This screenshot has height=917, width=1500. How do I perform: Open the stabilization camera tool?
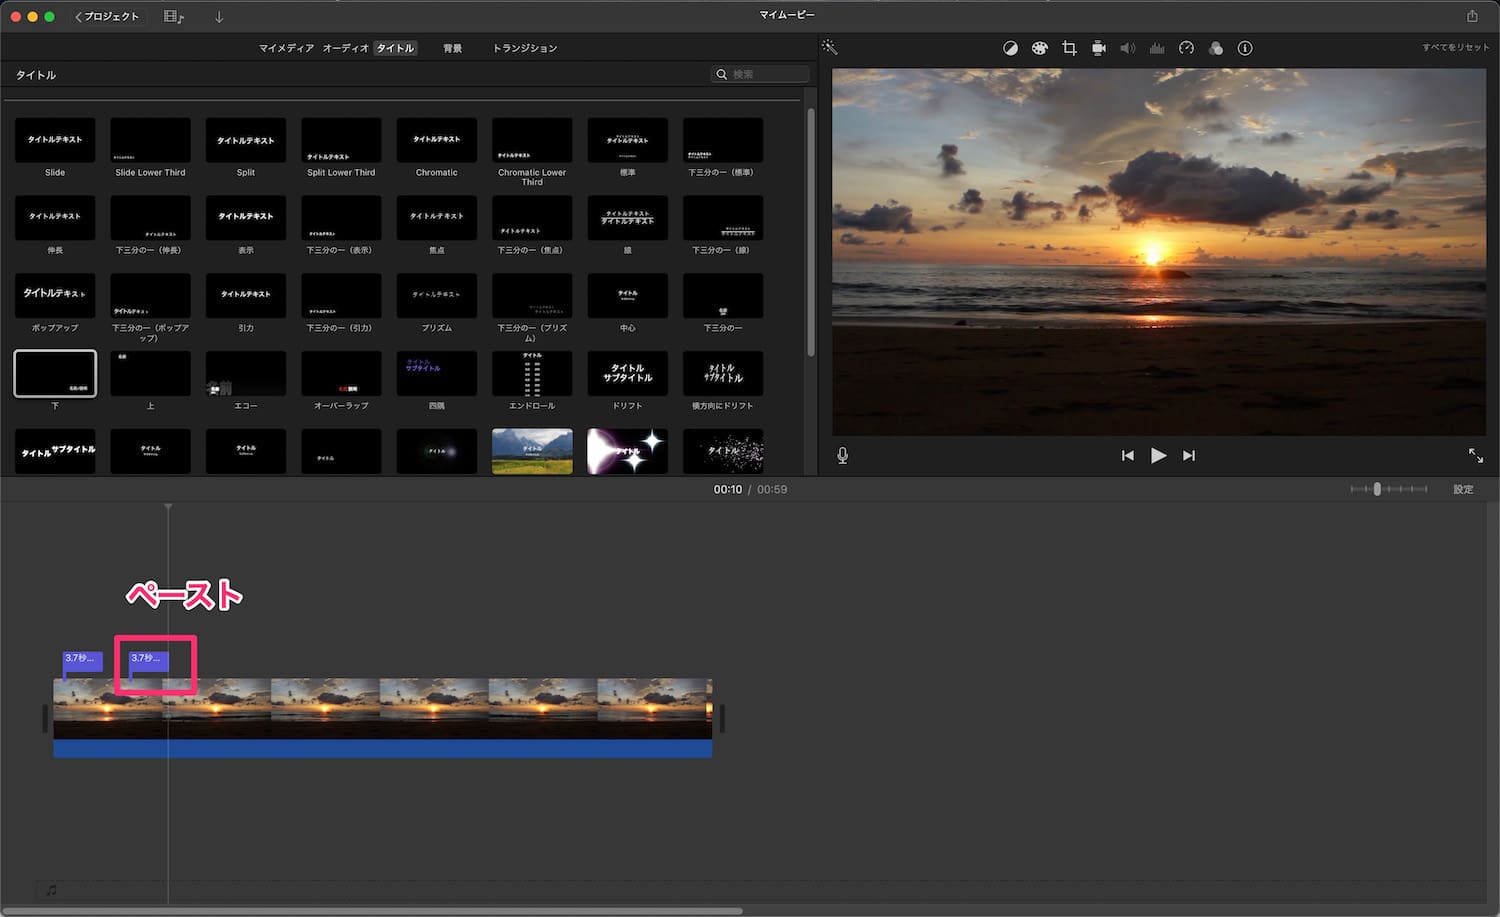tap(1098, 48)
